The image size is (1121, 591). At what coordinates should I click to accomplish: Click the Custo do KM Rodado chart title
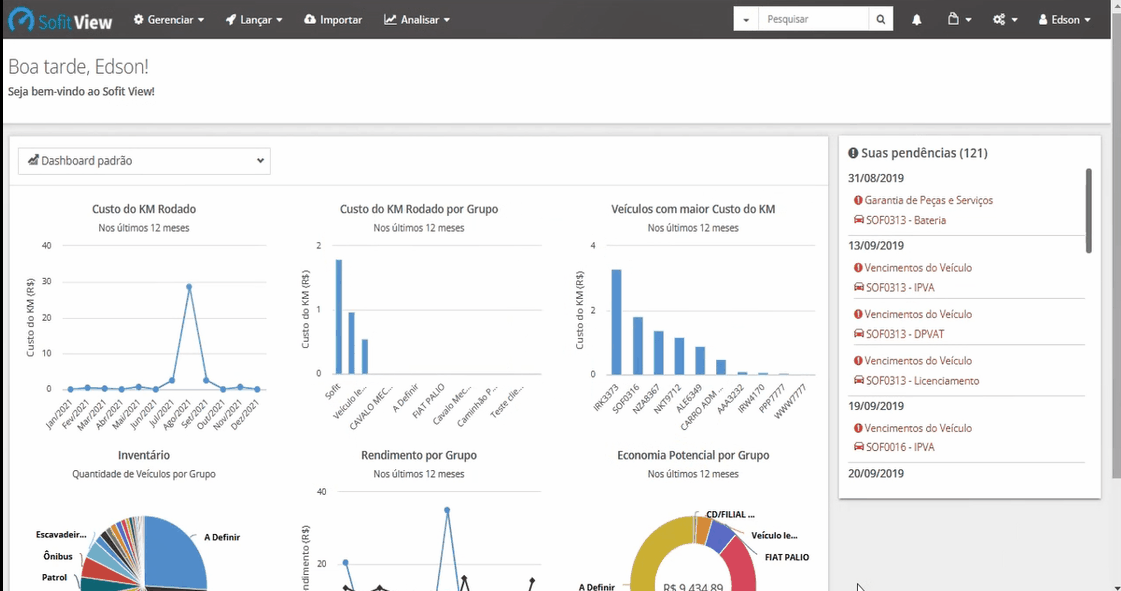point(144,209)
